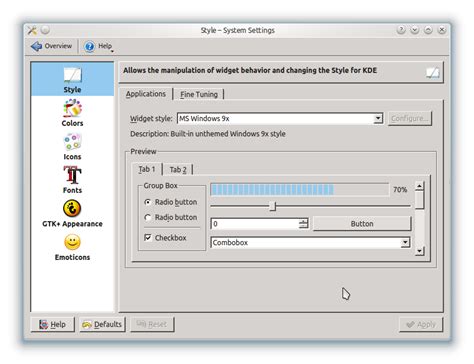The width and height of the screenshot is (474, 364).
Task: Open the preview Combobox
Action: 310,242
